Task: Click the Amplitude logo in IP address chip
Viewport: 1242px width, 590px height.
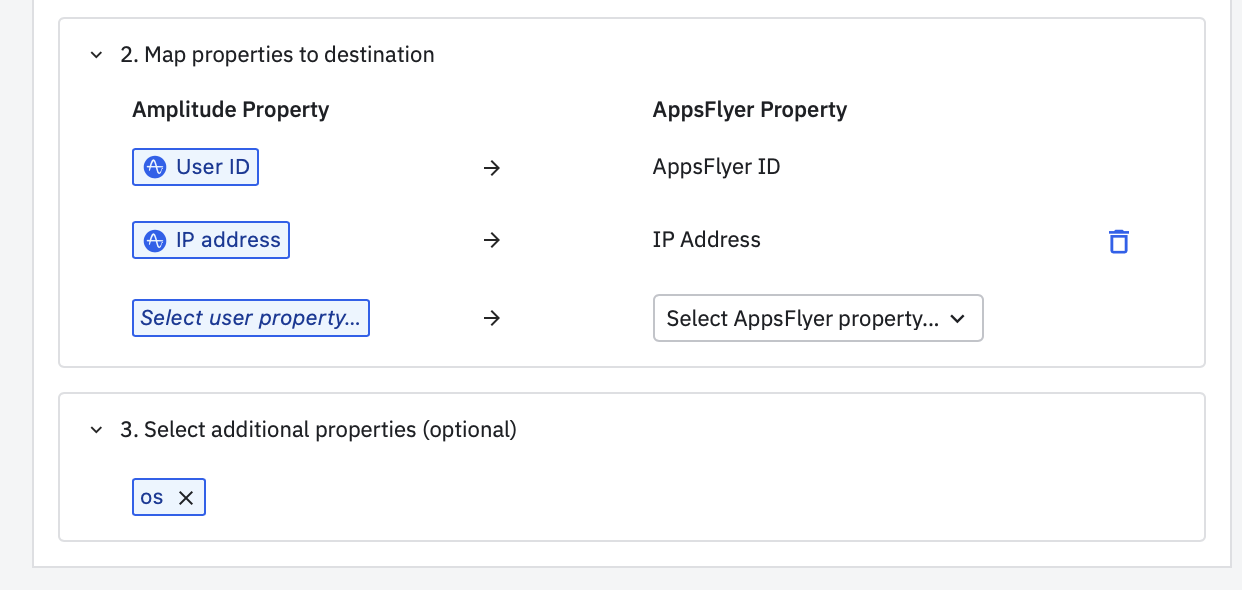Action: [155, 241]
